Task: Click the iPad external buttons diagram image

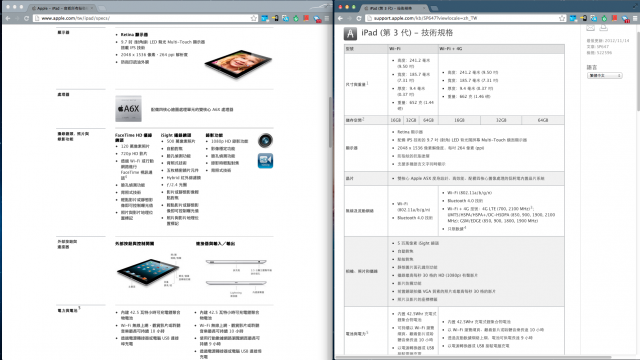Action: point(153,270)
